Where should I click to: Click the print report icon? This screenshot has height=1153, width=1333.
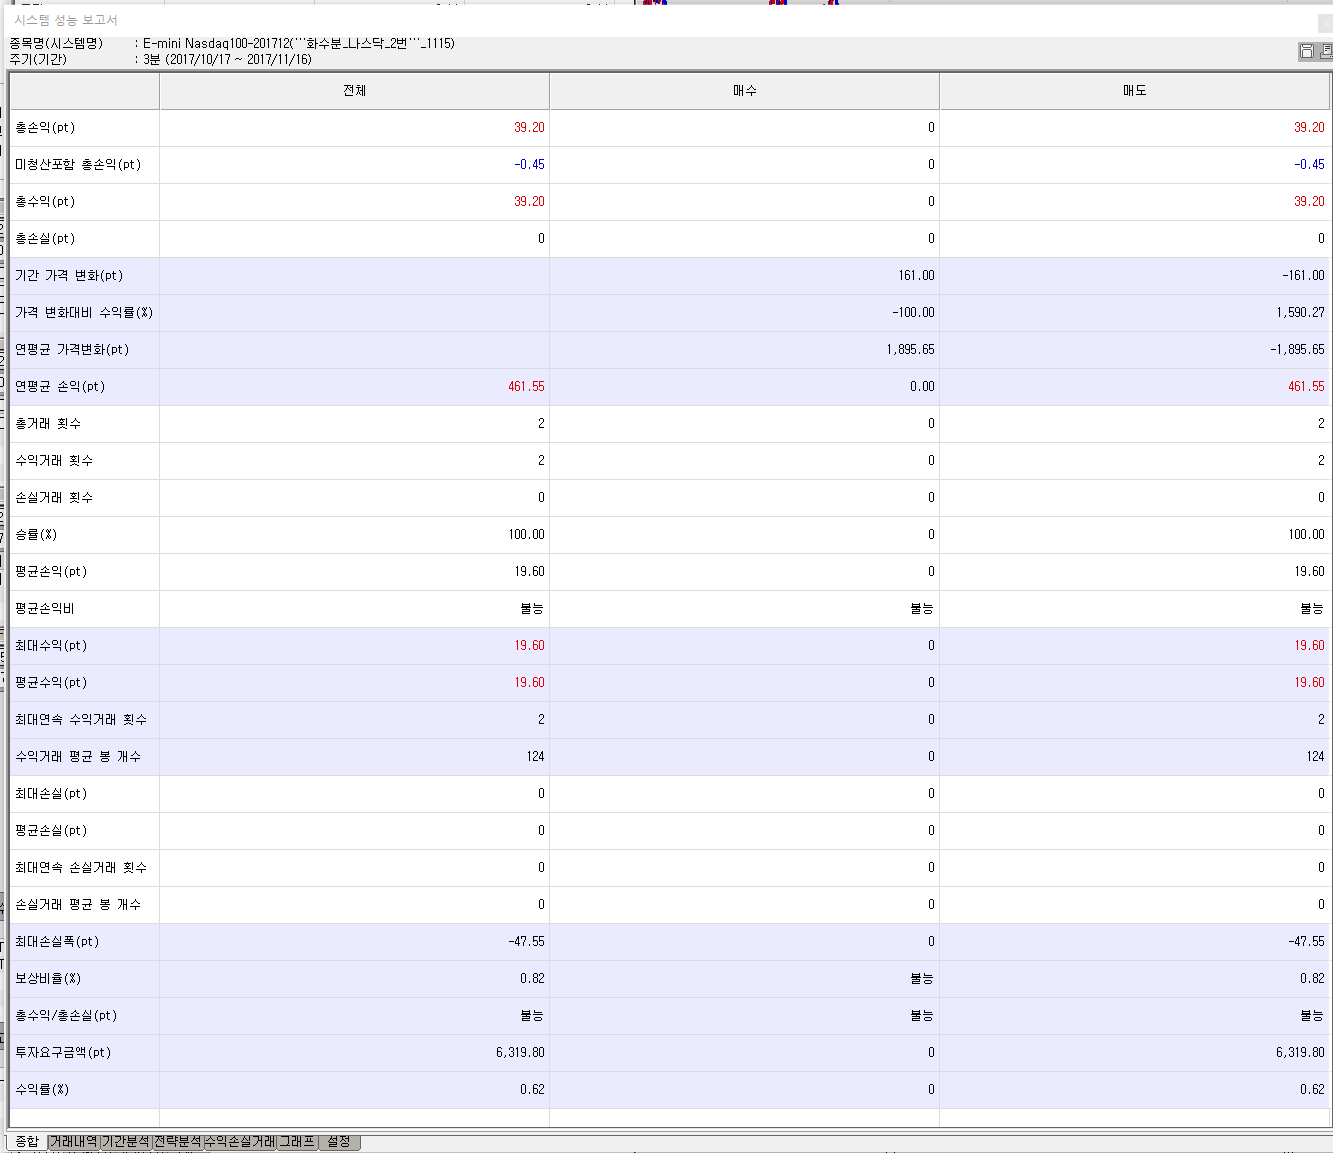(1326, 51)
